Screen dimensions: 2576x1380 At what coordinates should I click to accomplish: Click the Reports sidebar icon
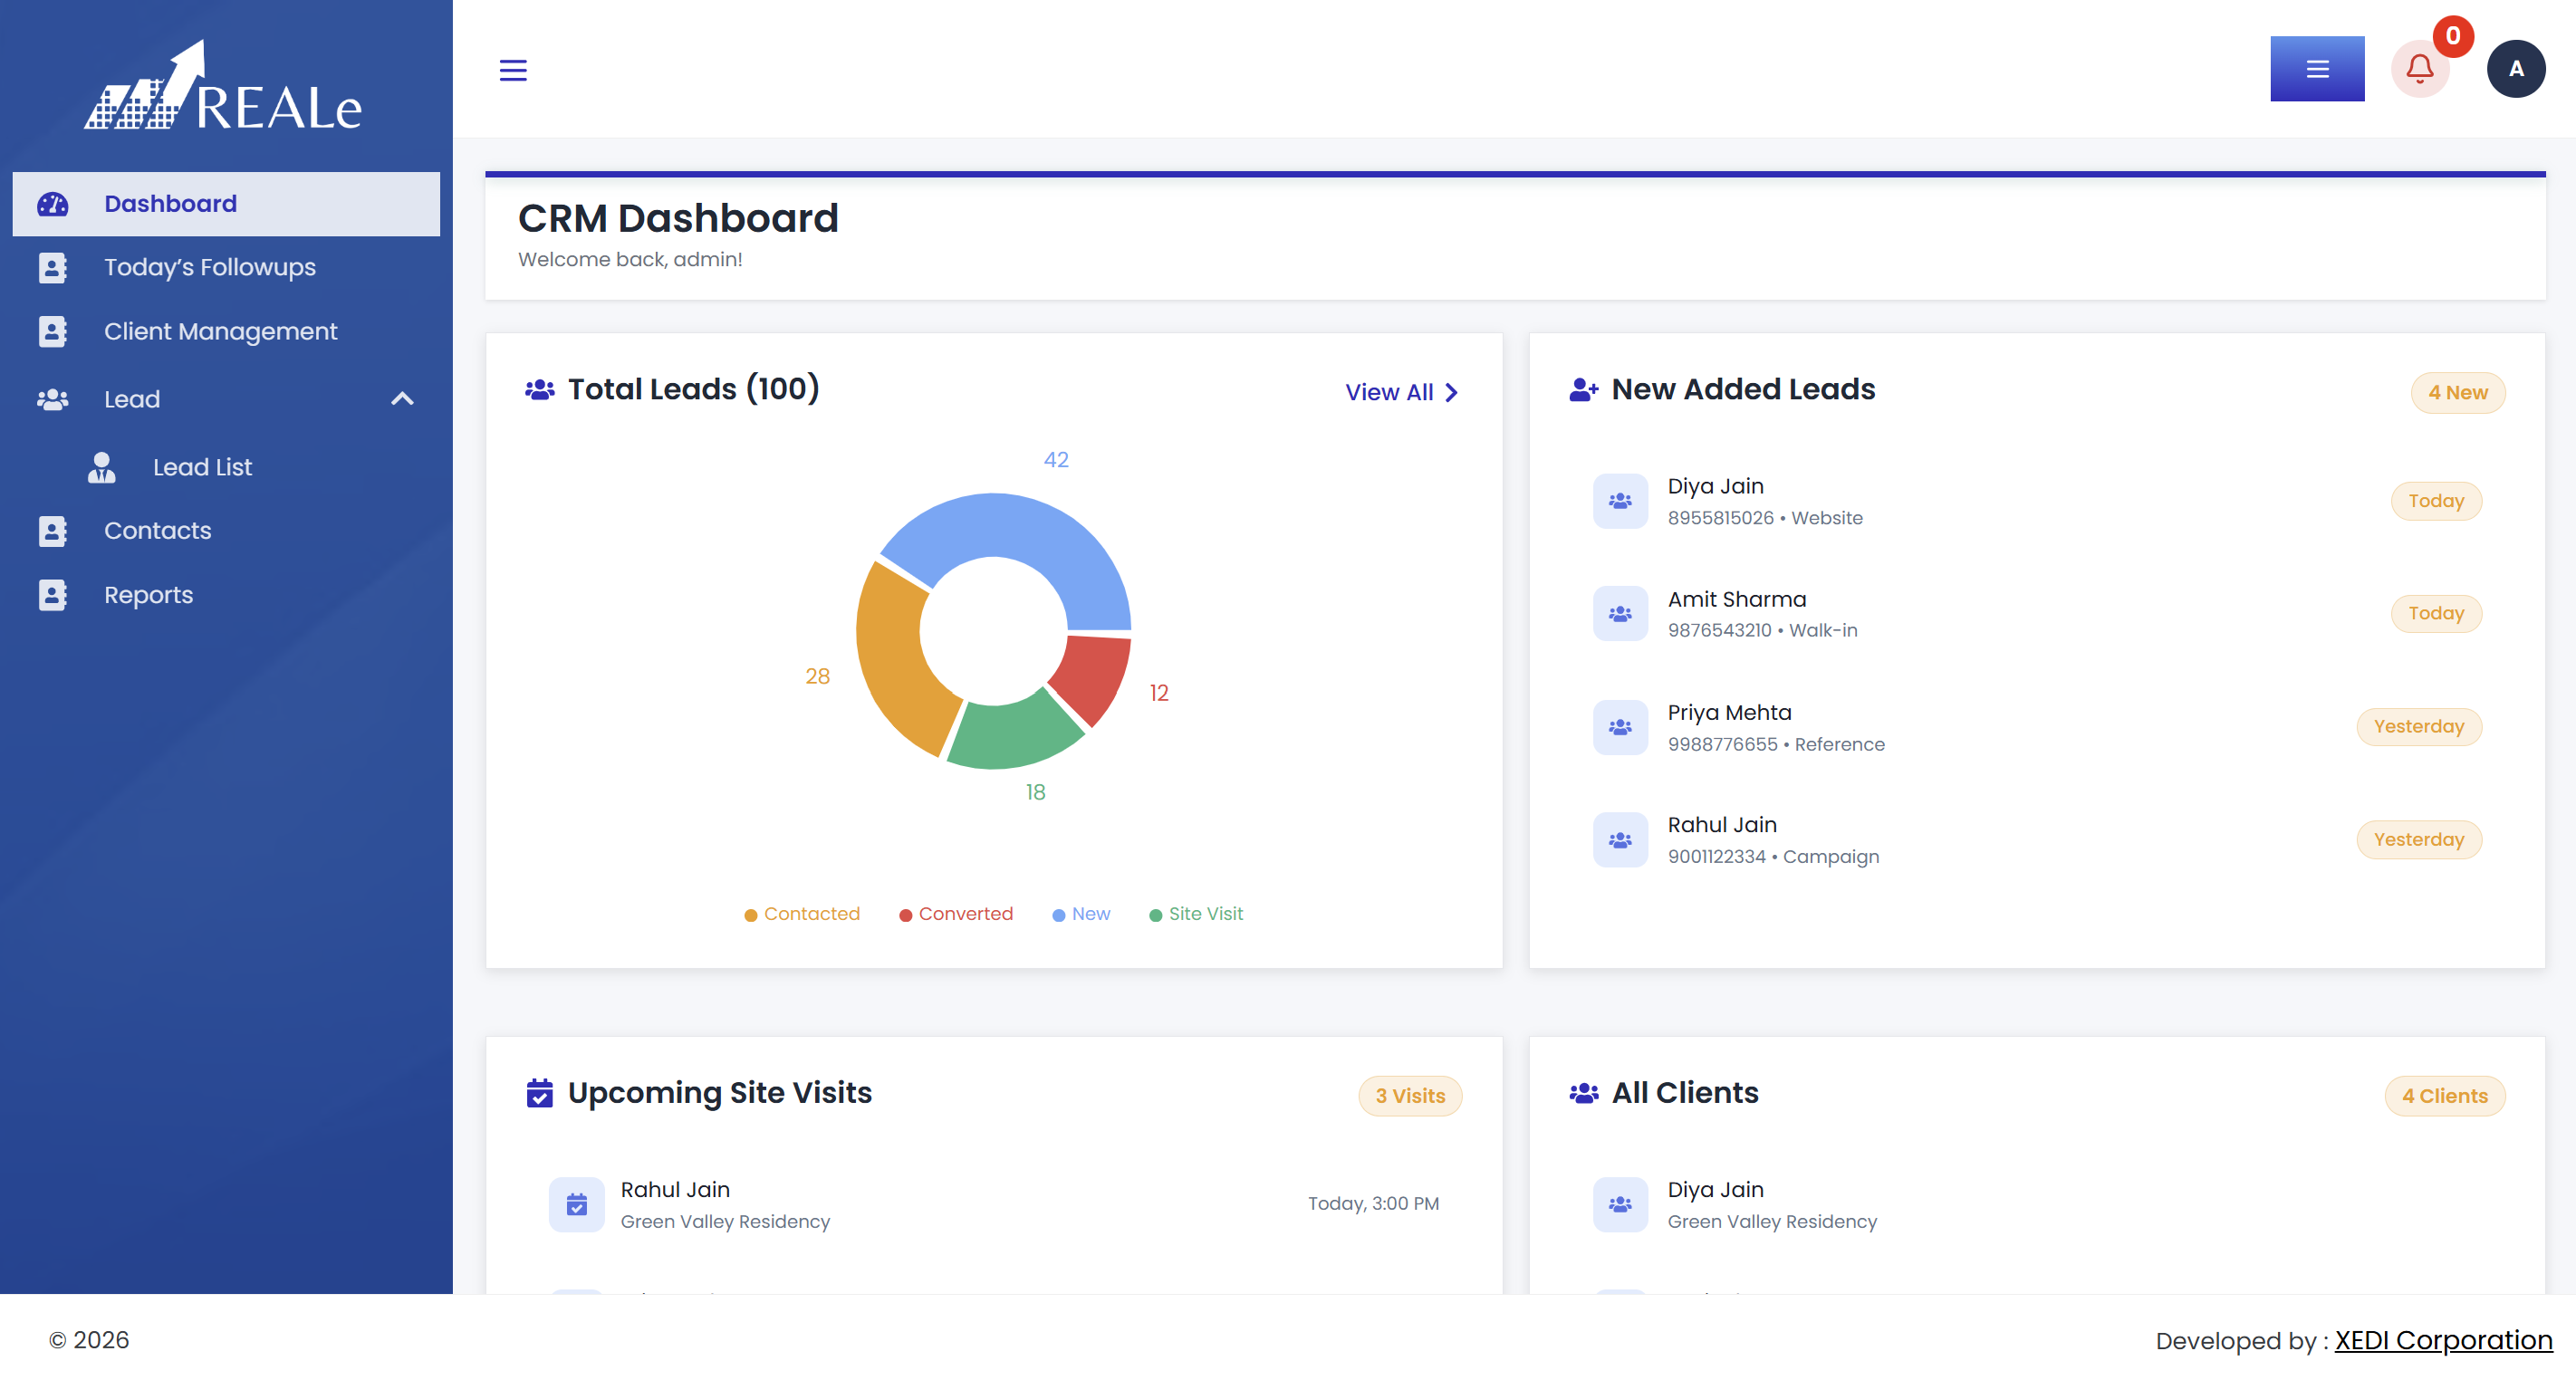(52, 595)
